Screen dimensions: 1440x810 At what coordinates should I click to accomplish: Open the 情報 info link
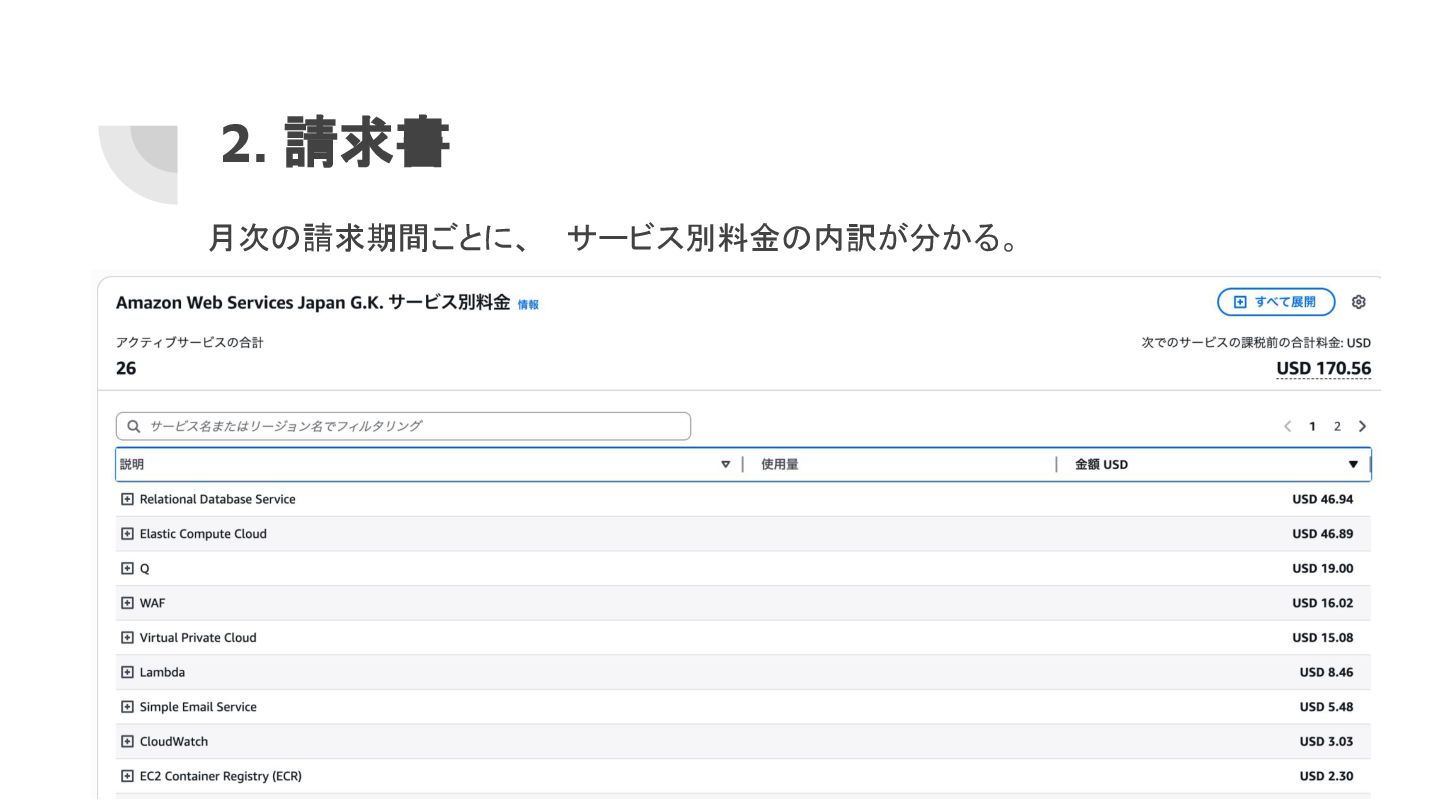click(x=528, y=305)
